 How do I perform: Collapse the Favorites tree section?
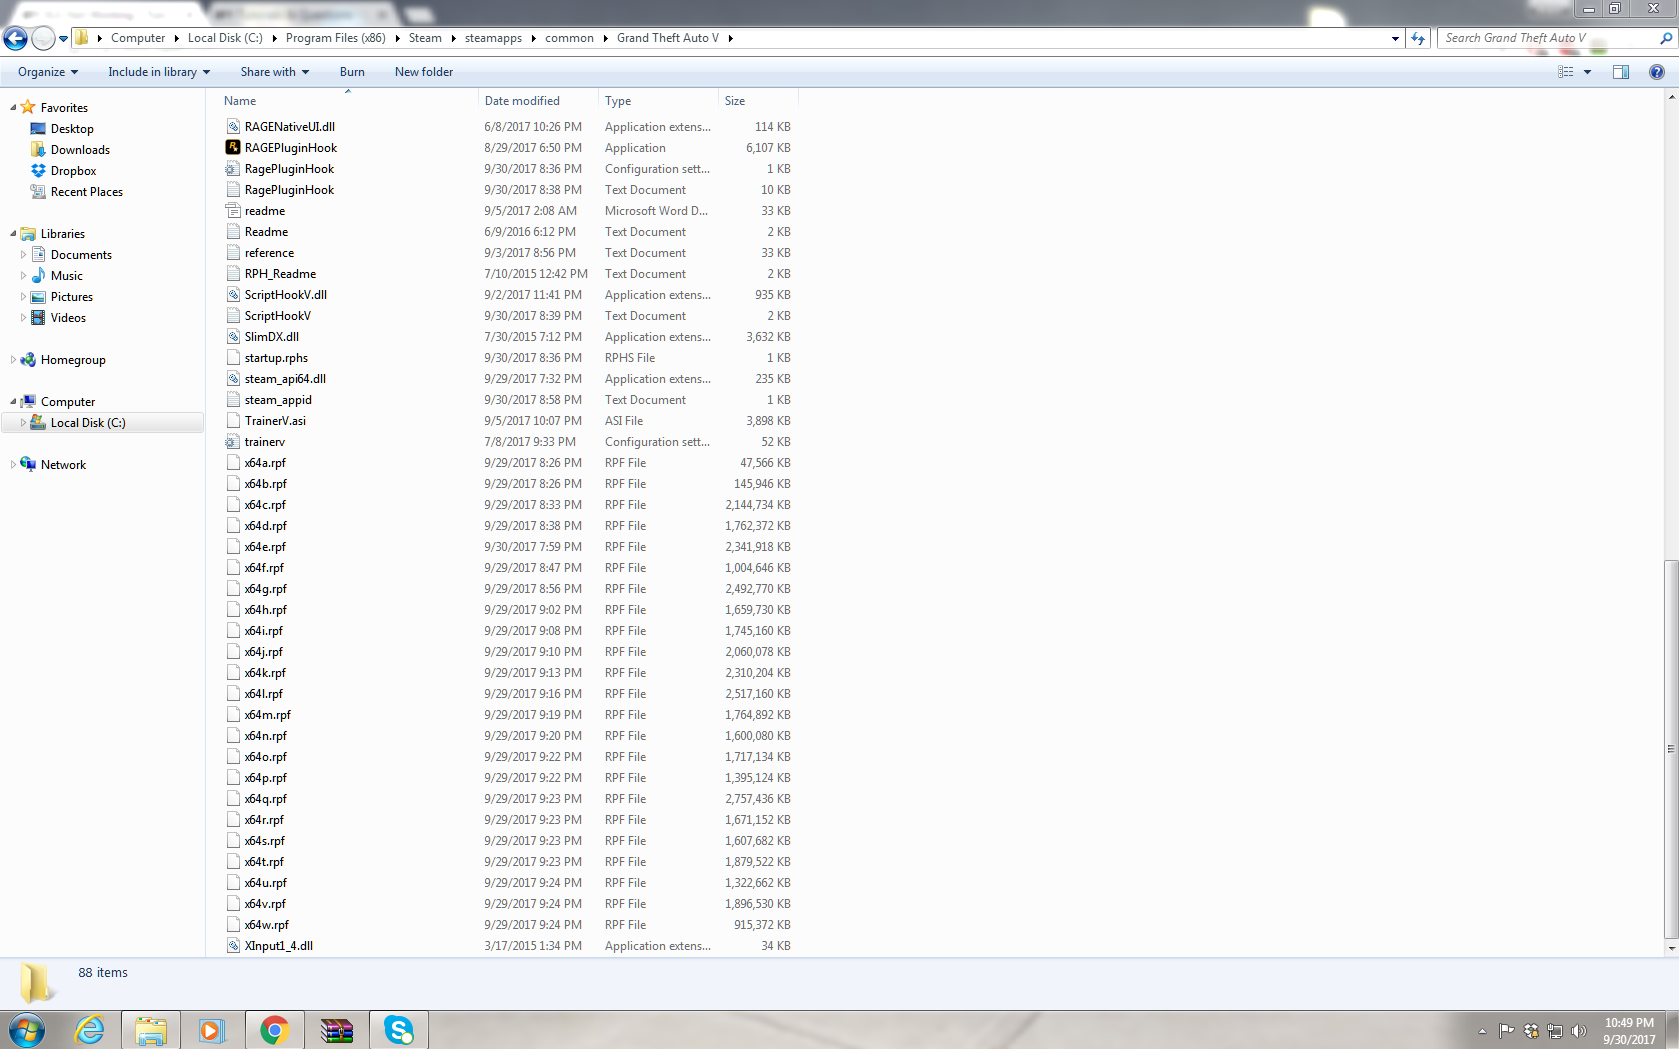pyautogui.click(x=13, y=108)
